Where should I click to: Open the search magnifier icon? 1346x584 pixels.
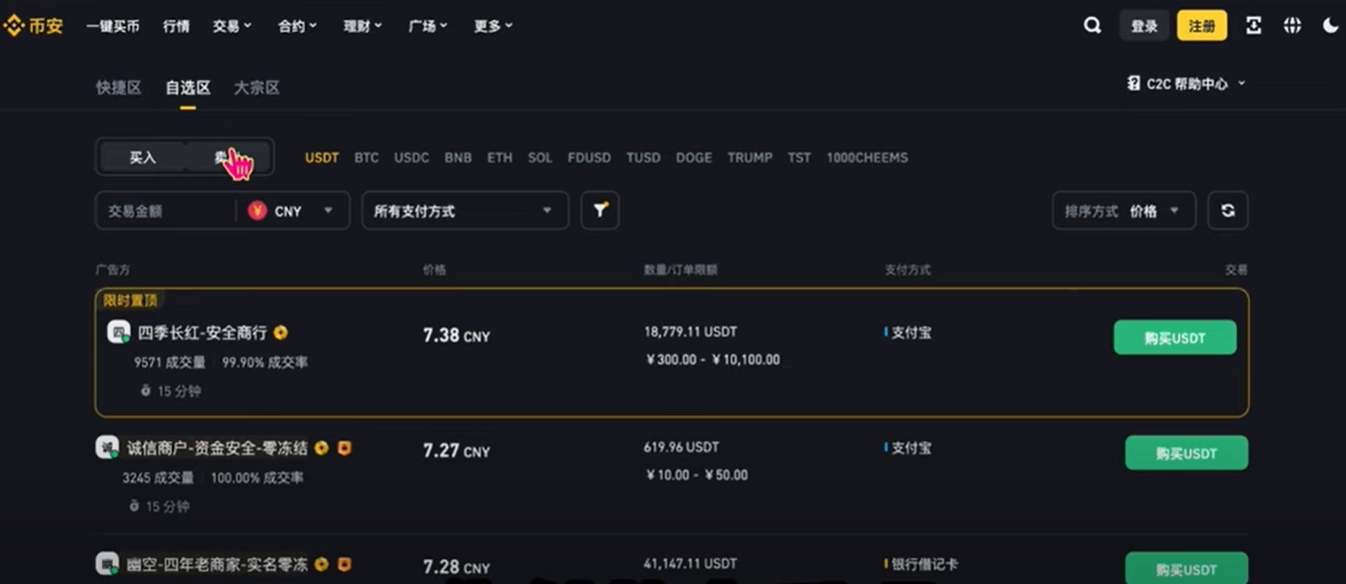pos(1092,26)
